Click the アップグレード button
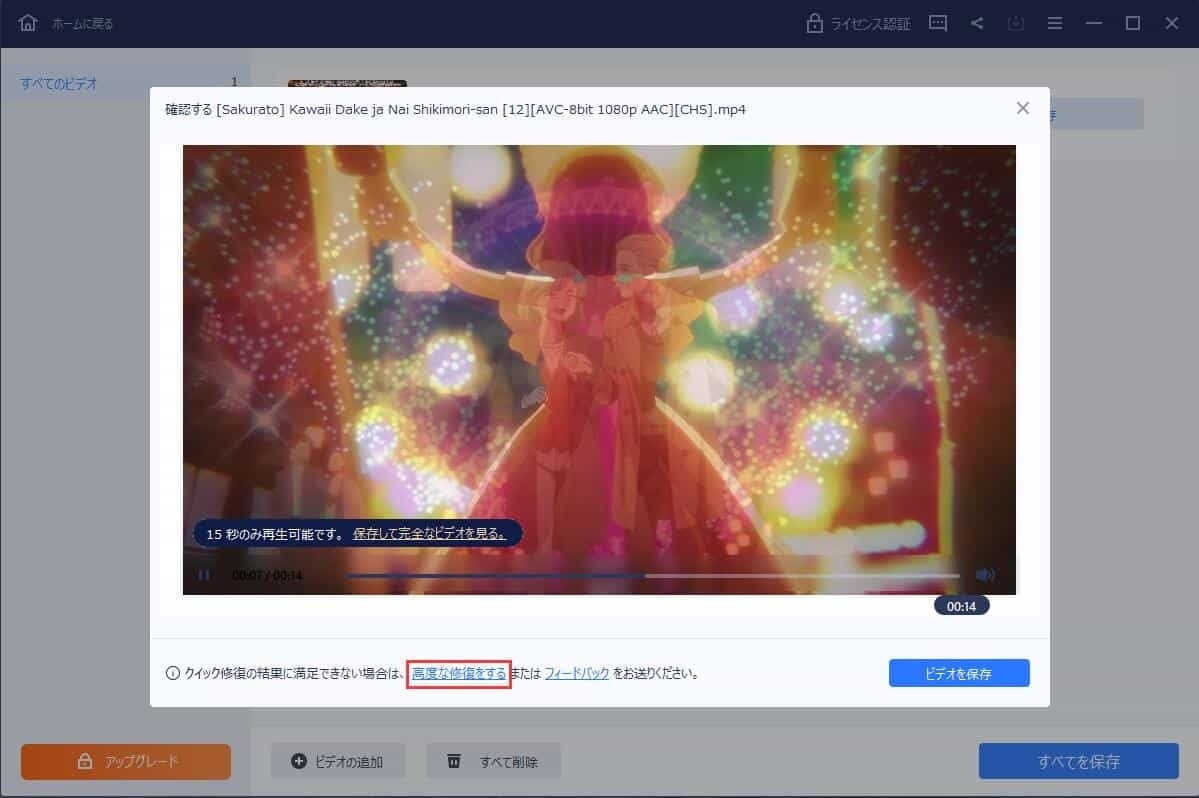This screenshot has width=1199, height=798. pos(125,761)
